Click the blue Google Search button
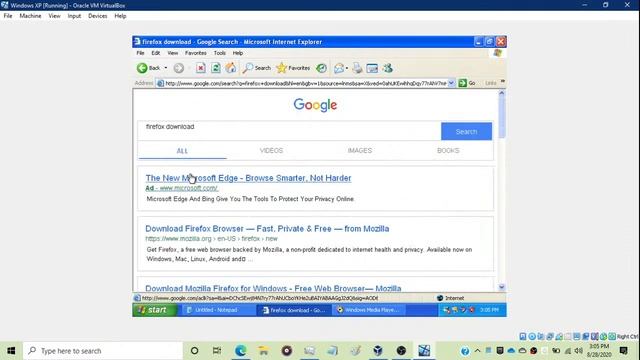The width and height of the screenshot is (640, 360). 466,131
